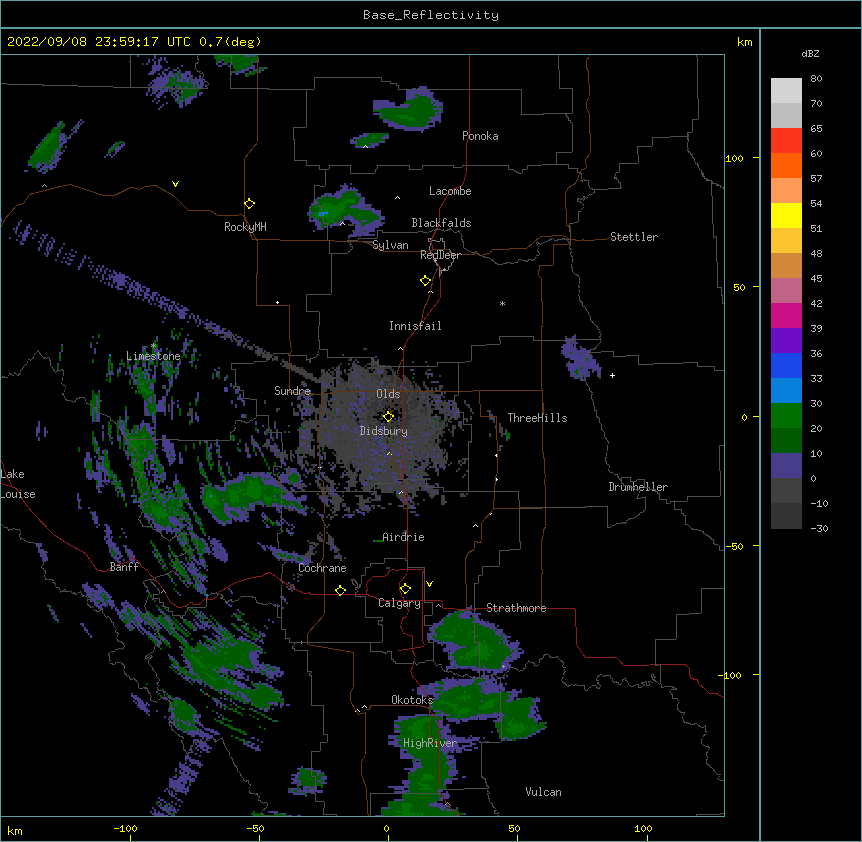Select the ThreeHills label

(537, 418)
